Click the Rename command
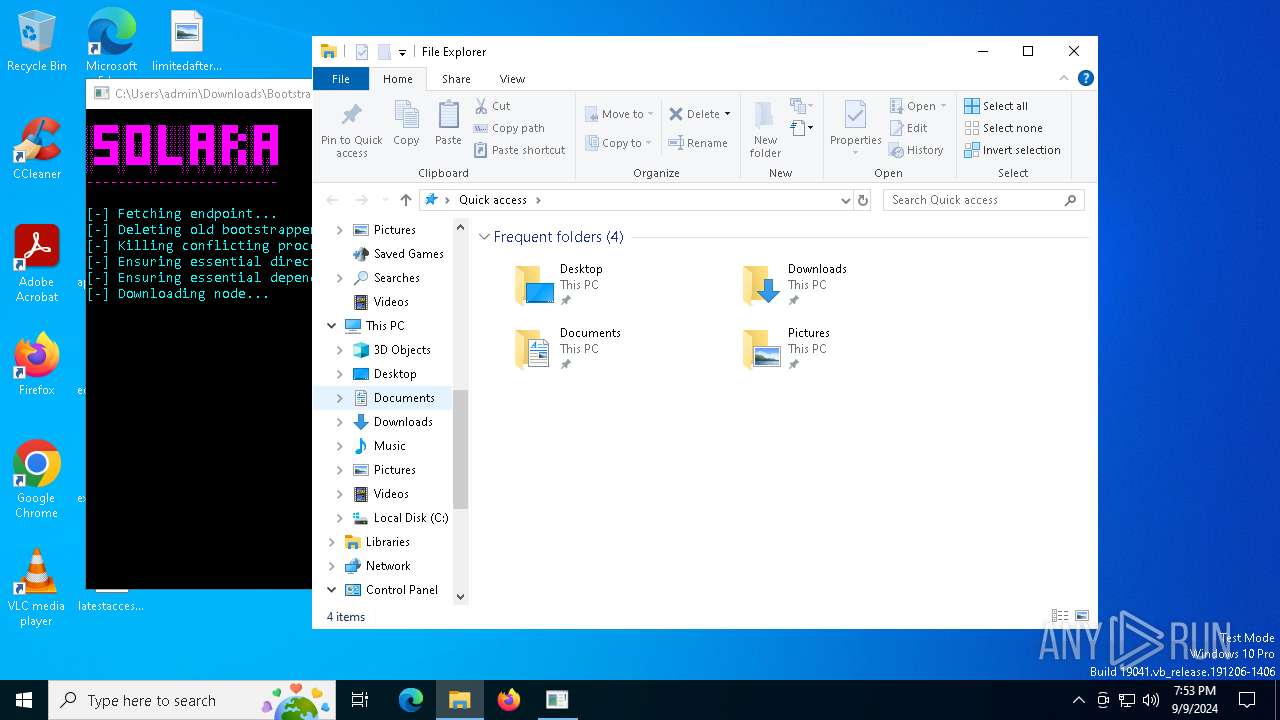 [x=698, y=143]
